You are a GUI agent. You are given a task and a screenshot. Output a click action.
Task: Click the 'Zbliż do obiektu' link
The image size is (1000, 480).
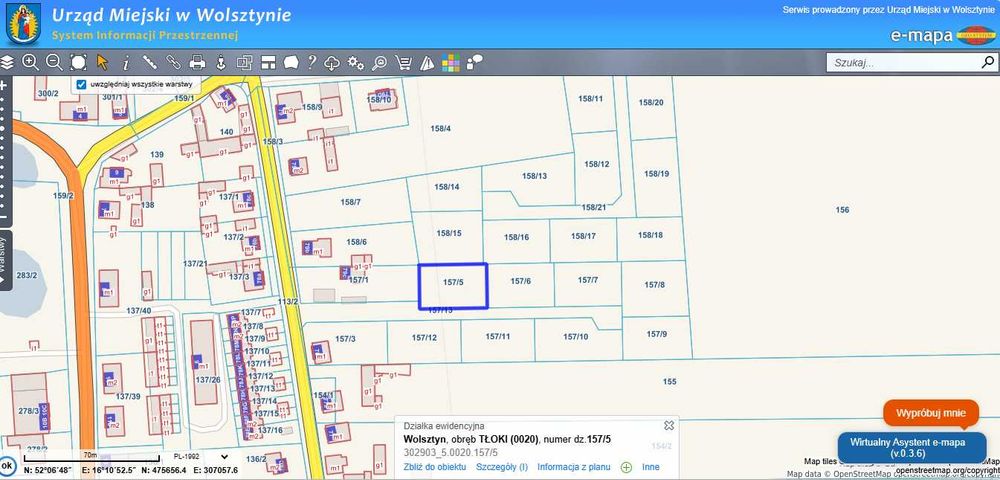434,467
